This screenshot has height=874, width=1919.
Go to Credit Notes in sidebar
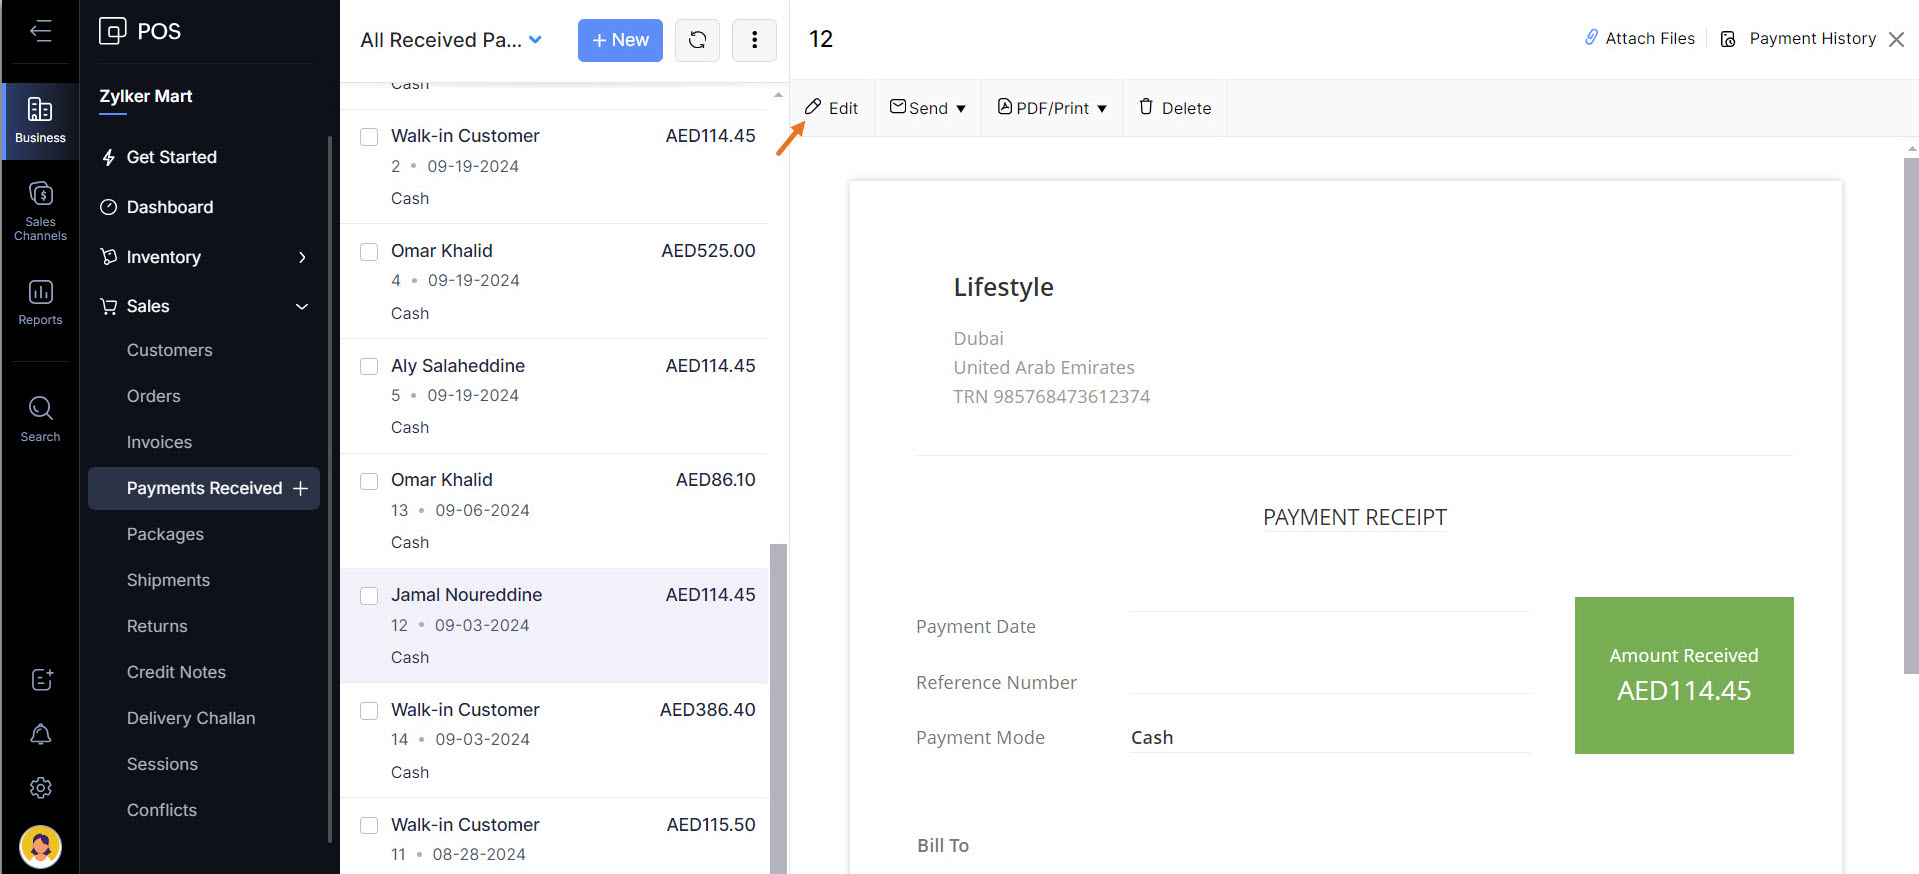click(176, 672)
